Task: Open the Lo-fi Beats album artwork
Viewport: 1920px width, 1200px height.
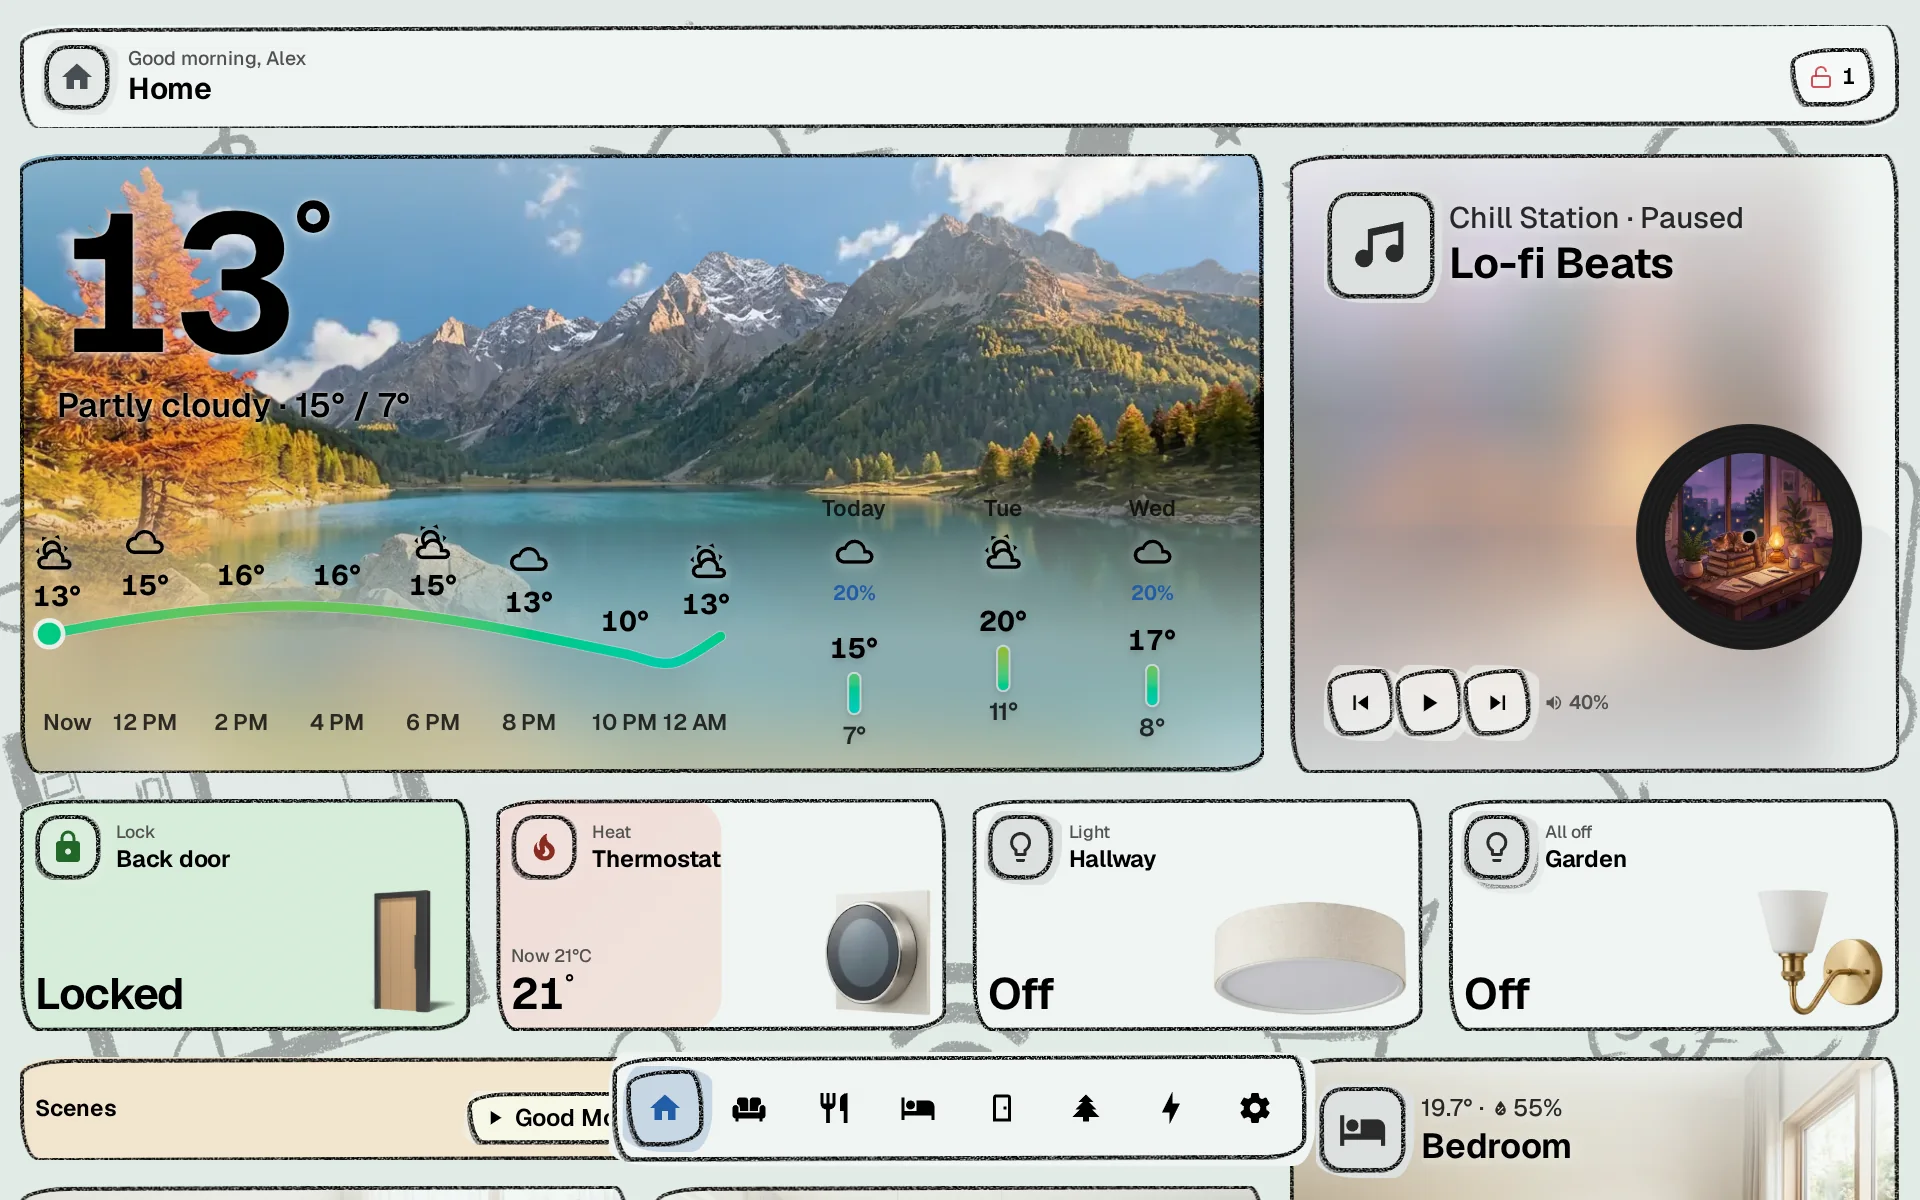Action: coord(1748,537)
